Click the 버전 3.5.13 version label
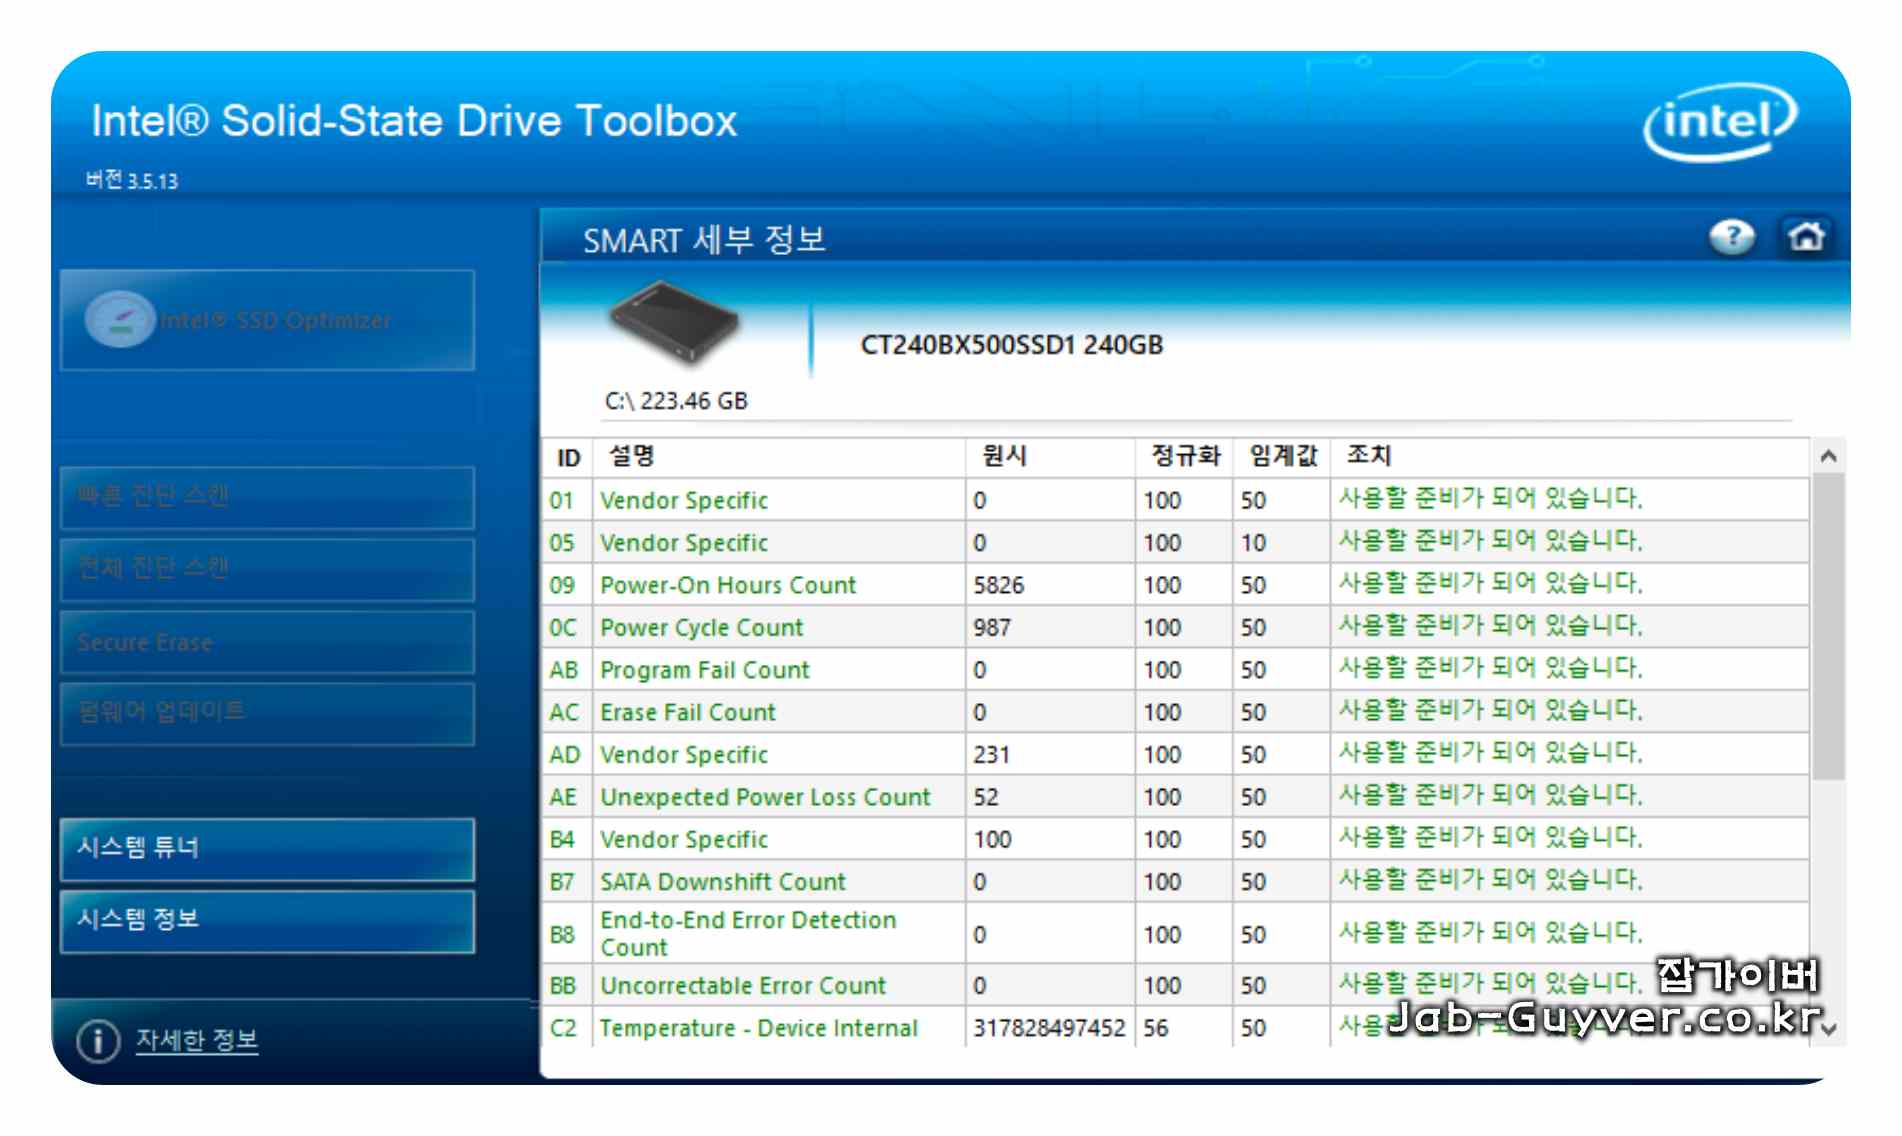Screen dimensions: 1902x1136 [132, 180]
